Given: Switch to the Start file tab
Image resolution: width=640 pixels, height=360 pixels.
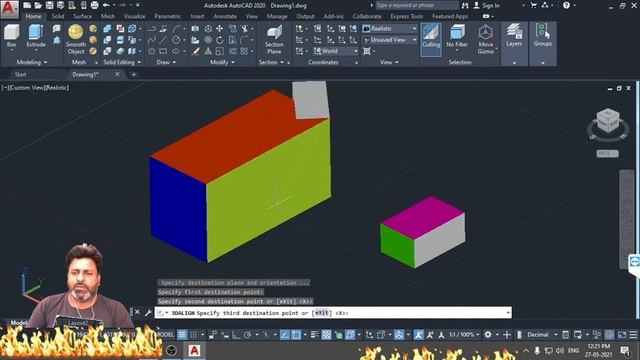Looking at the screenshot, I should tap(20, 74).
